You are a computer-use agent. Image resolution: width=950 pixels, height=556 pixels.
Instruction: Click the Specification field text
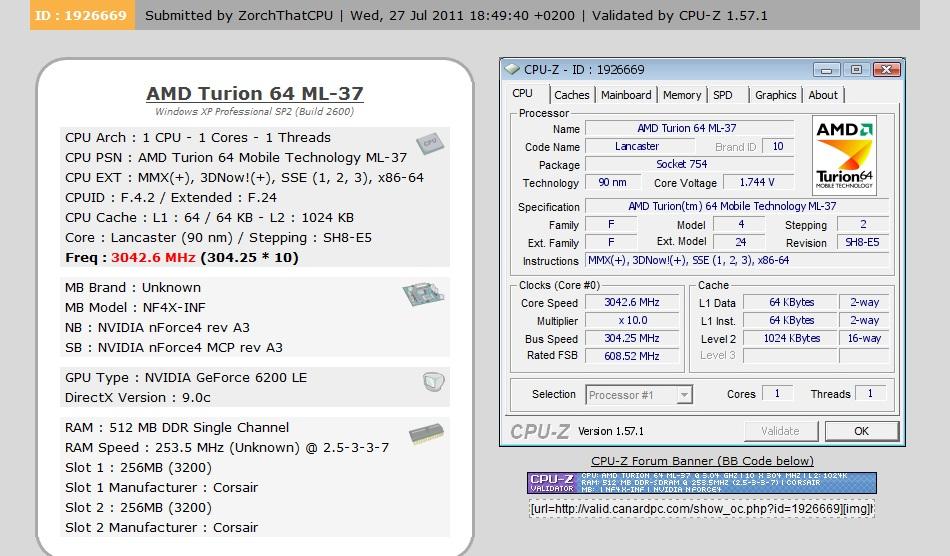point(737,206)
